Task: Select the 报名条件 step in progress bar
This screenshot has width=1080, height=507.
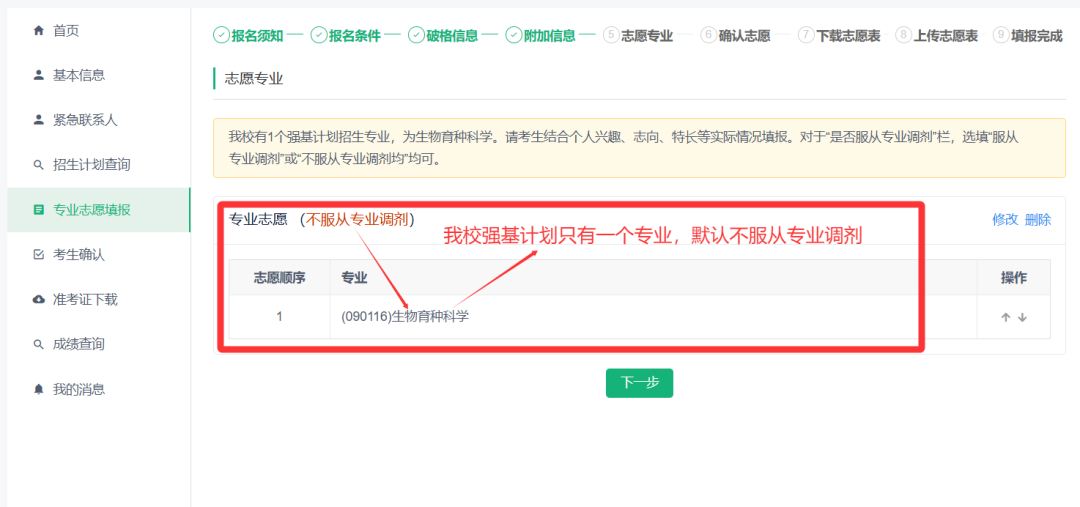Action: click(x=345, y=35)
